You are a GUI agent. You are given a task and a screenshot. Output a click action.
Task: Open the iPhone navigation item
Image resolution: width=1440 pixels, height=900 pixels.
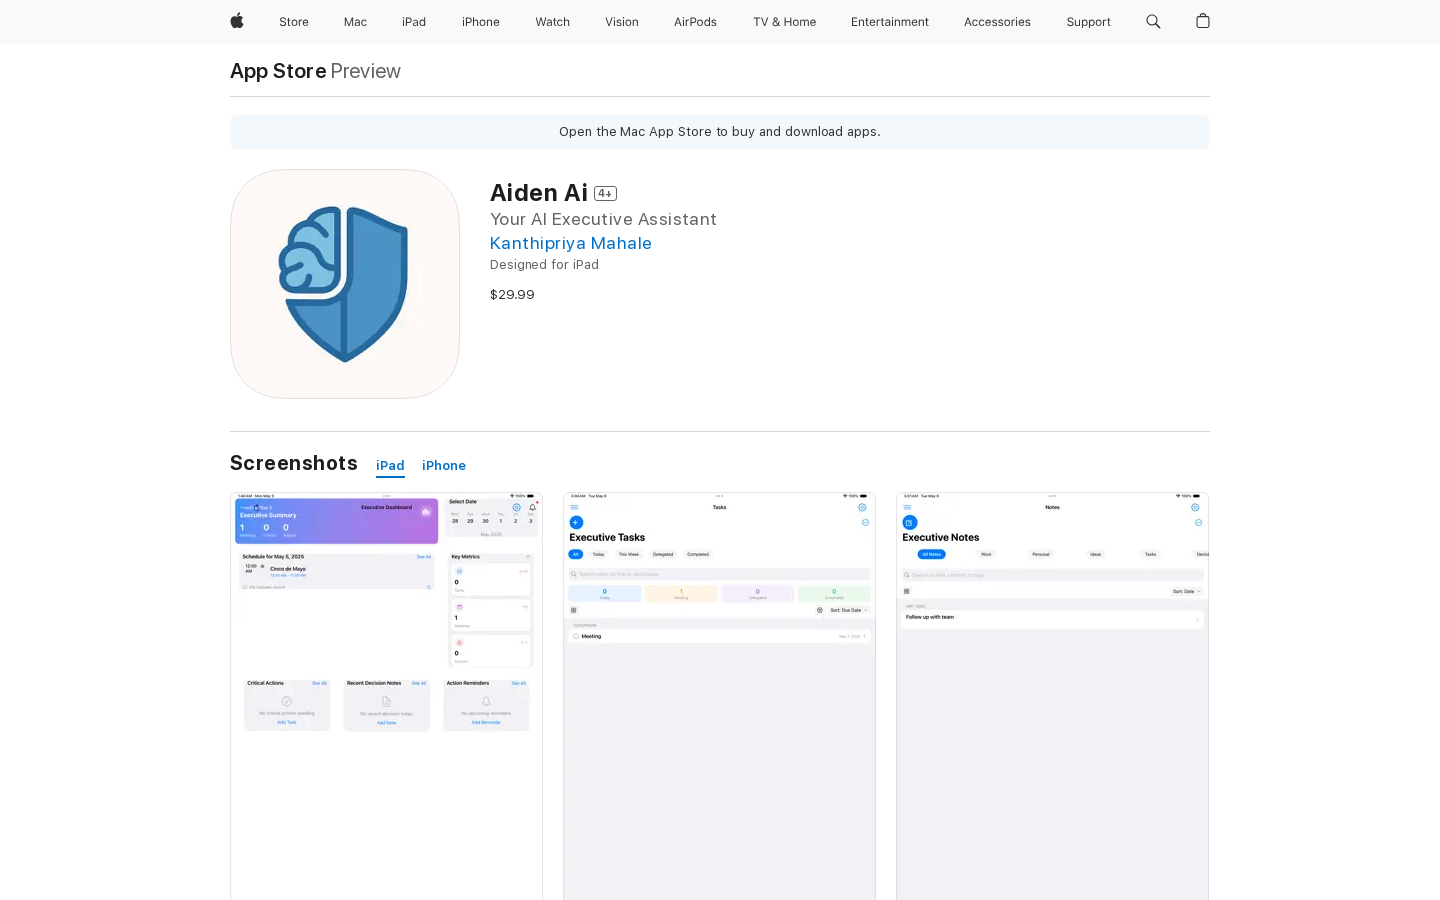pos(481,22)
